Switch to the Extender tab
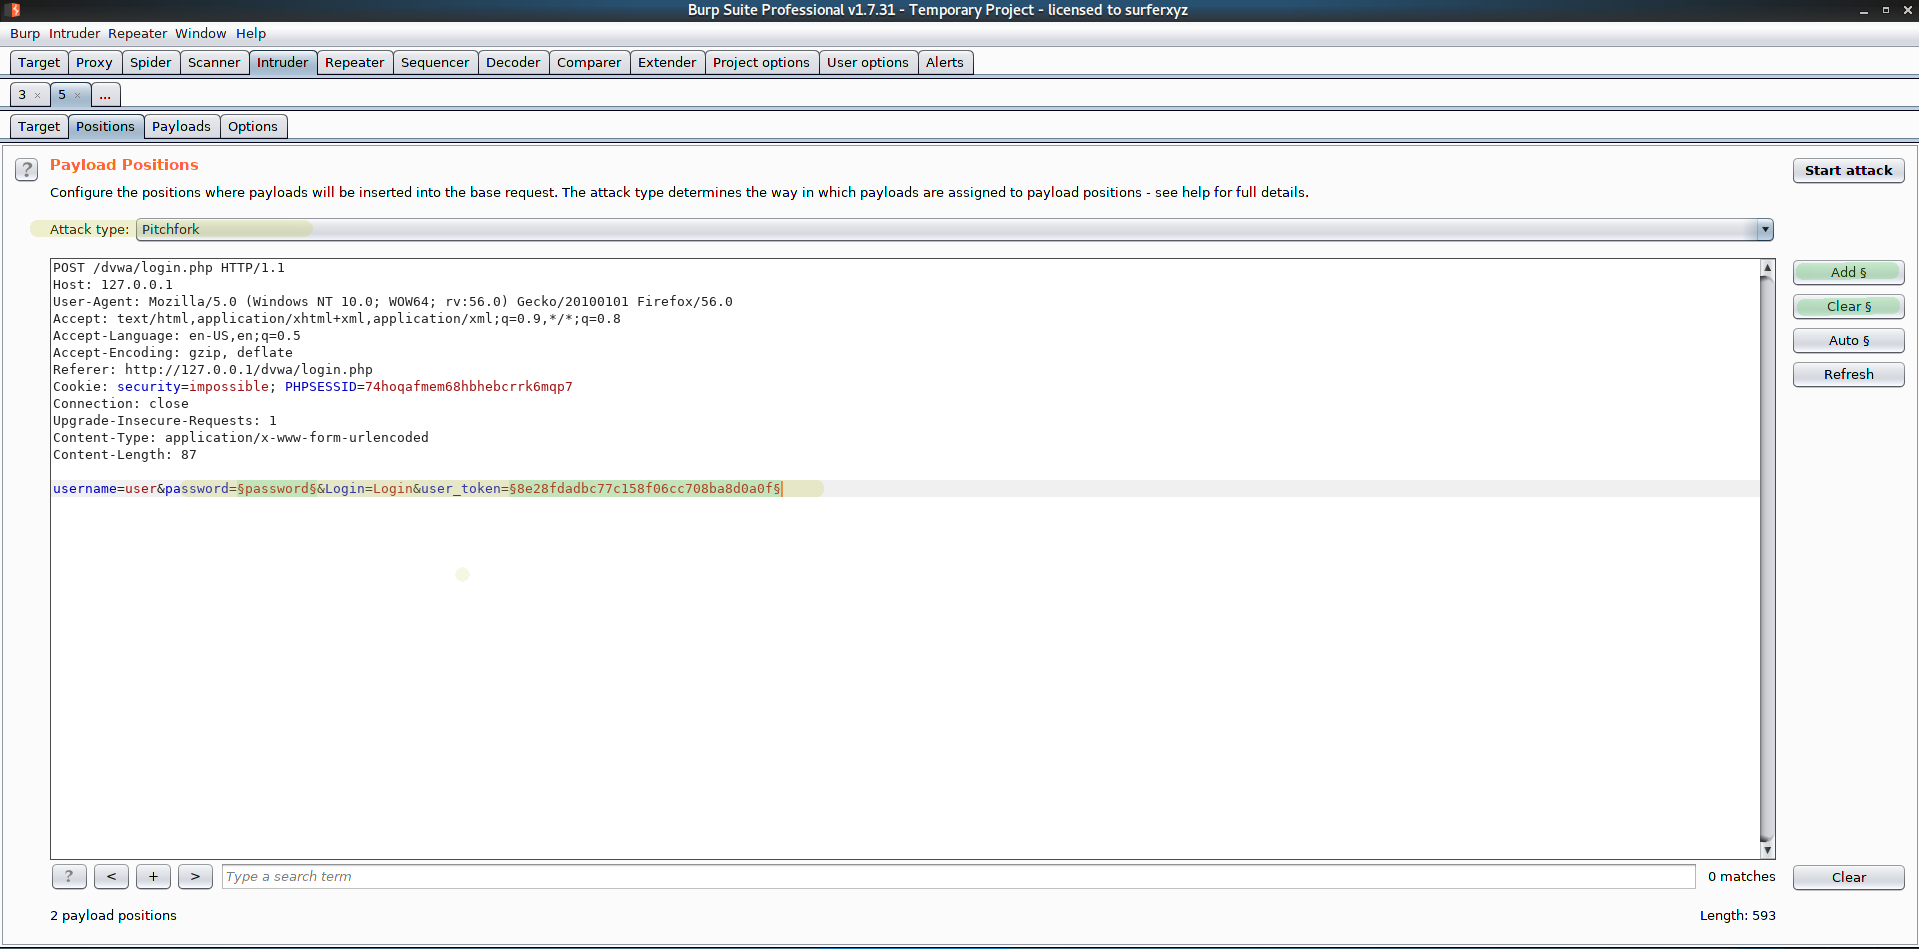 (x=667, y=63)
